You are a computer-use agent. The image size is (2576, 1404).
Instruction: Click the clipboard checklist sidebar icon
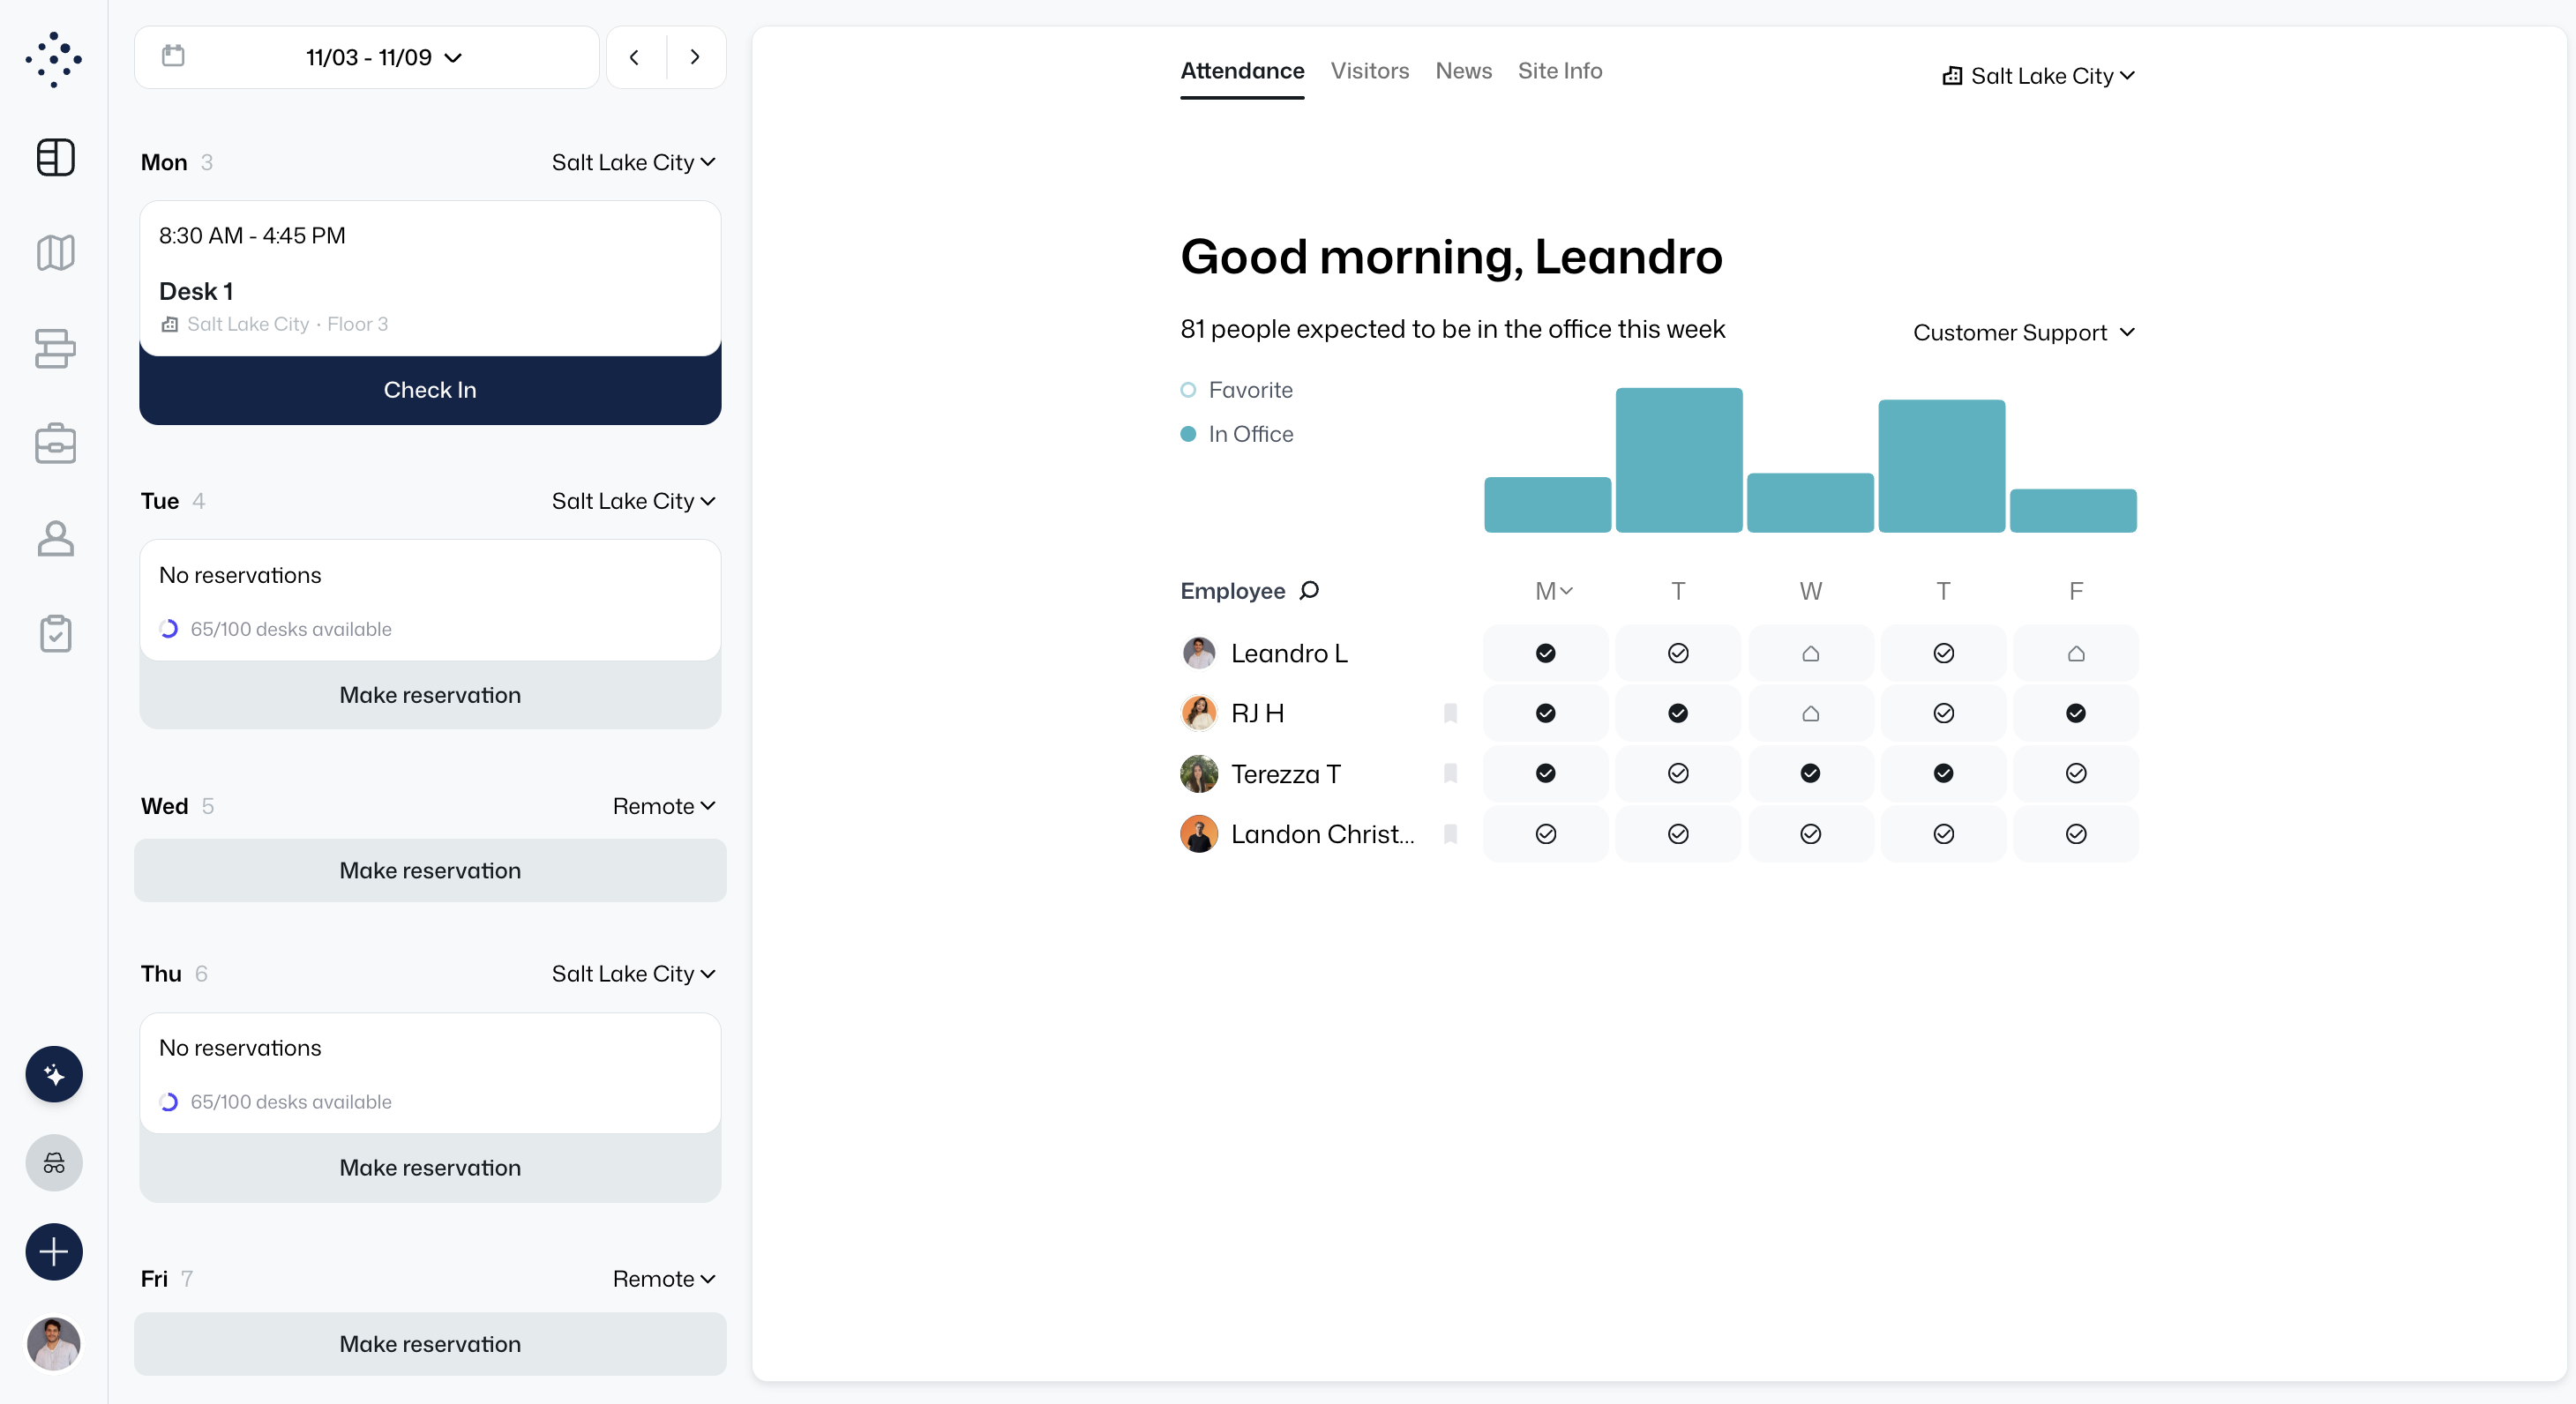[55, 634]
